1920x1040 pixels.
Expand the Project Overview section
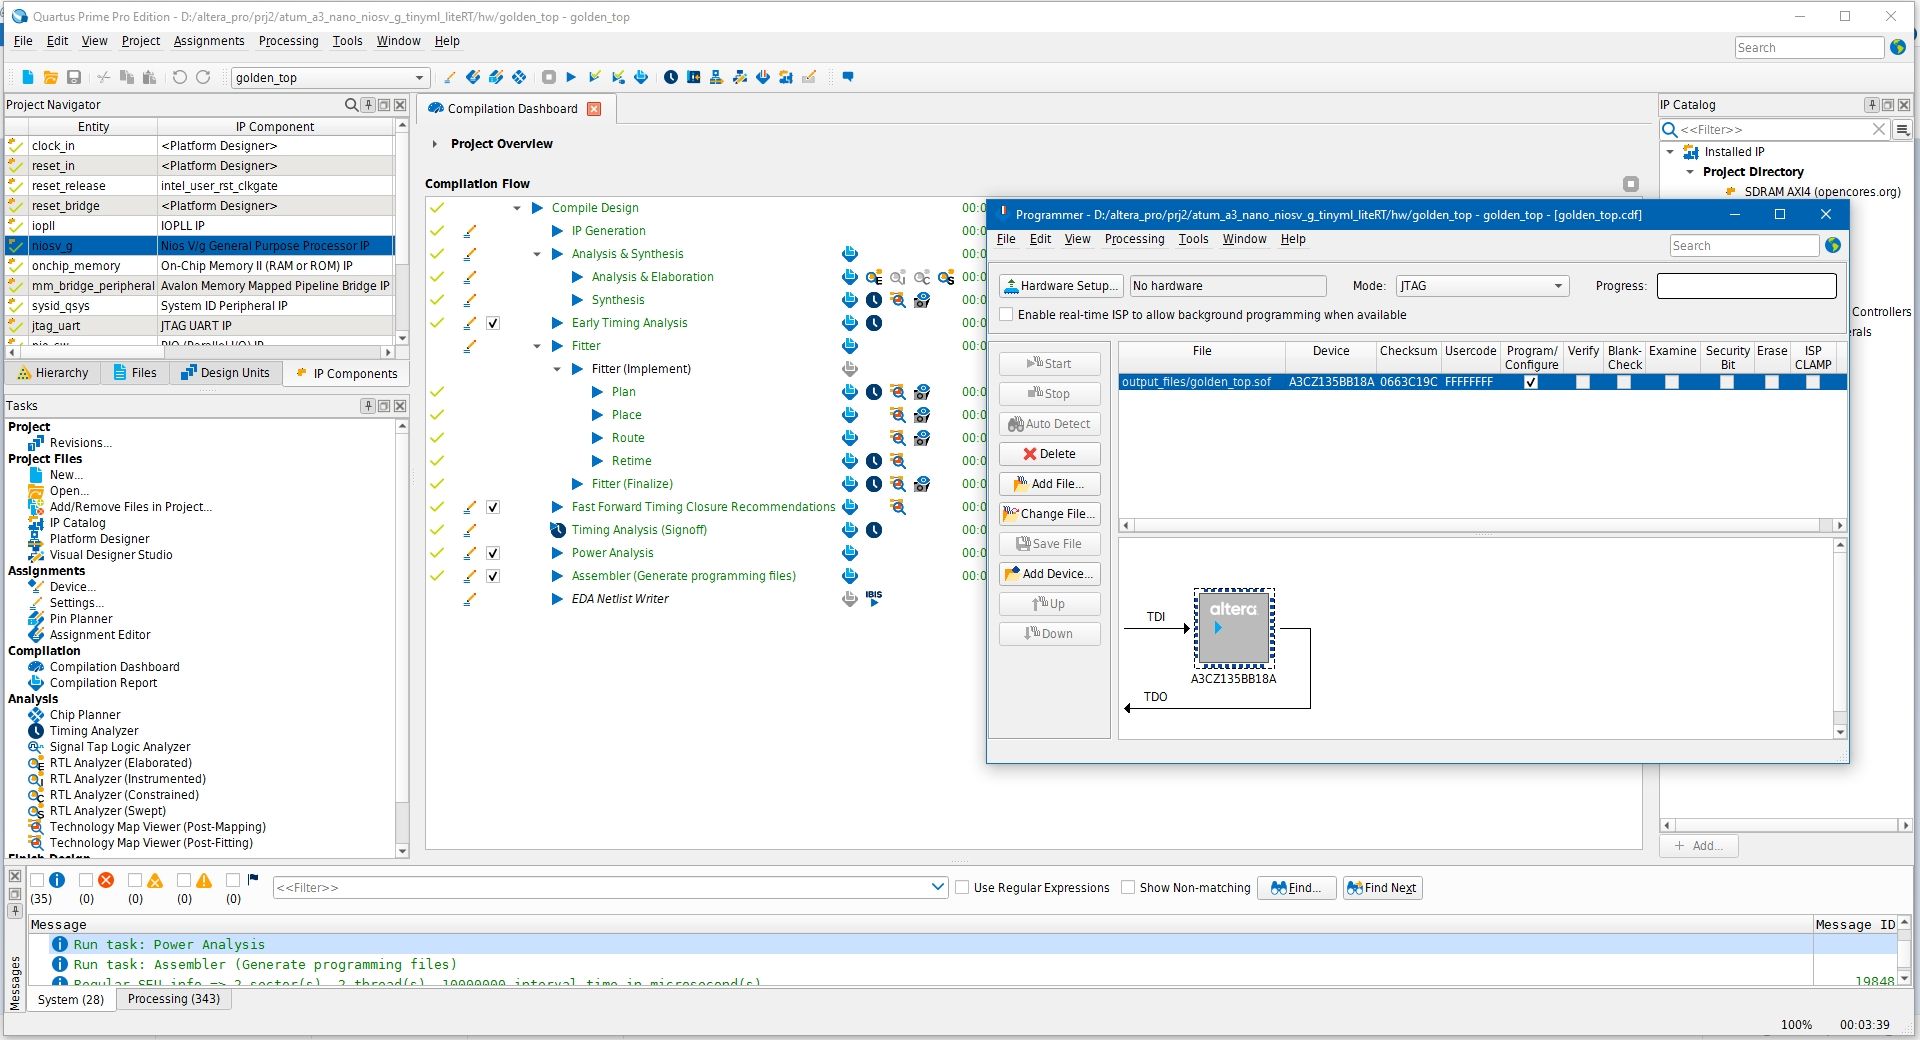point(435,144)
